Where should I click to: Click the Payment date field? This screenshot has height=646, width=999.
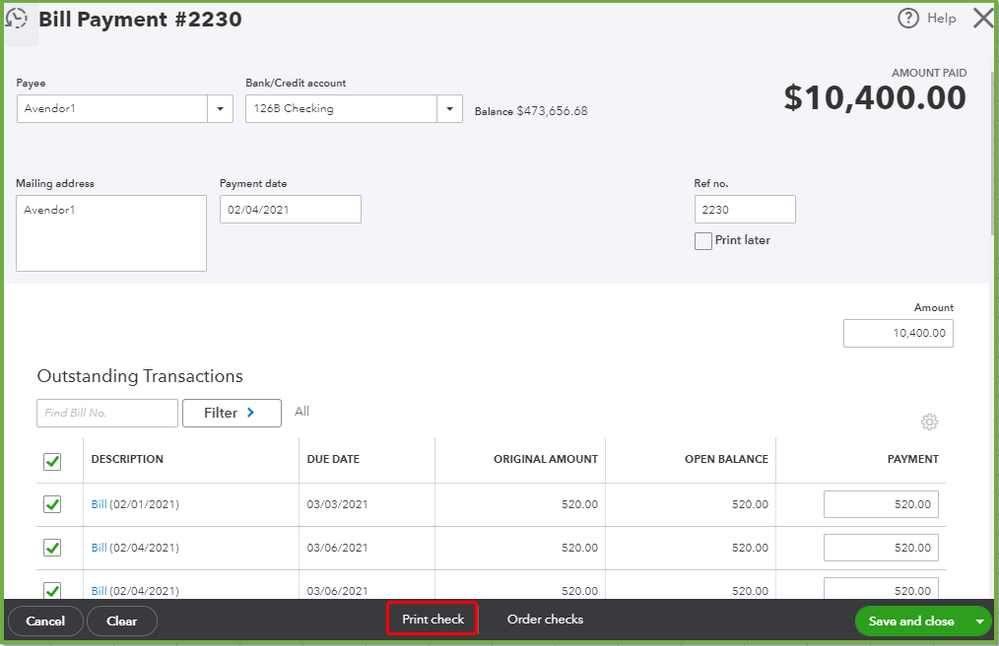(290, 209)
